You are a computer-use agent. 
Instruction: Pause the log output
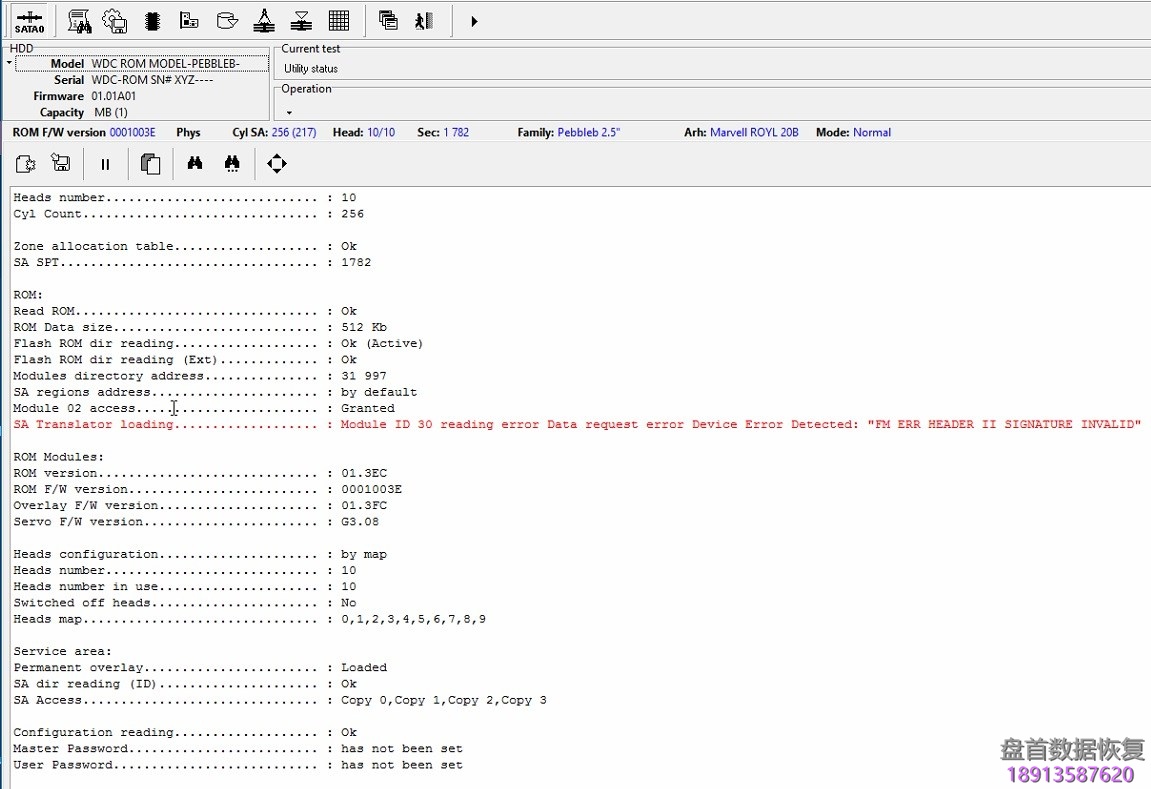105,163
